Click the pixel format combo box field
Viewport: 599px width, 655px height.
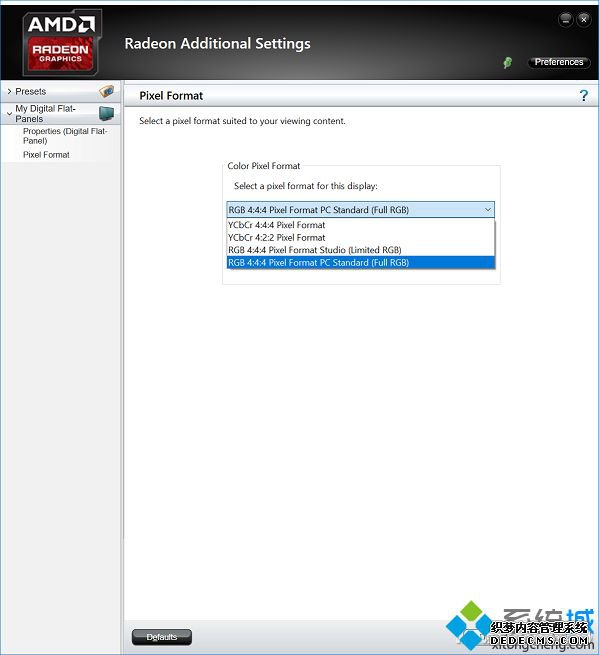[x=360, y=210]
